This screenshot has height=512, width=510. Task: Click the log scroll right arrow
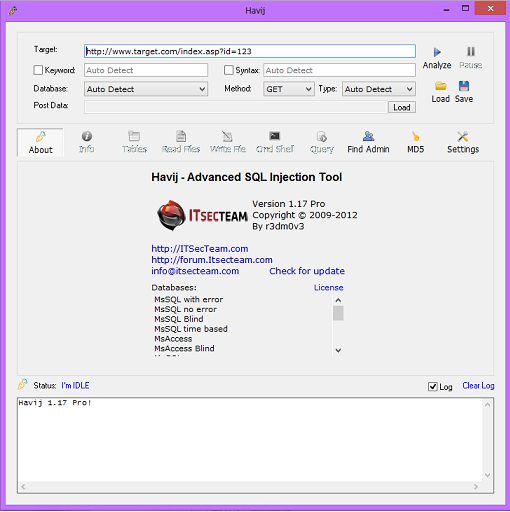[x=476, y=487]
